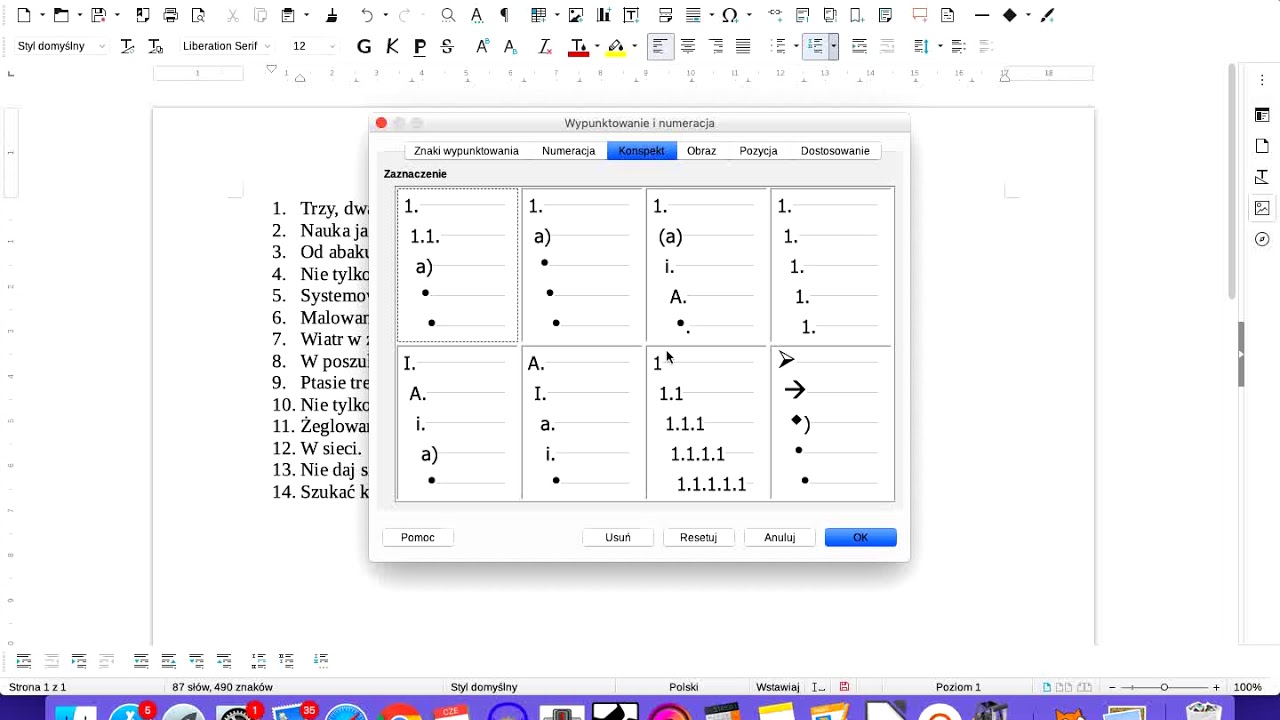Click the Save document icon

(x=98, y=15)
